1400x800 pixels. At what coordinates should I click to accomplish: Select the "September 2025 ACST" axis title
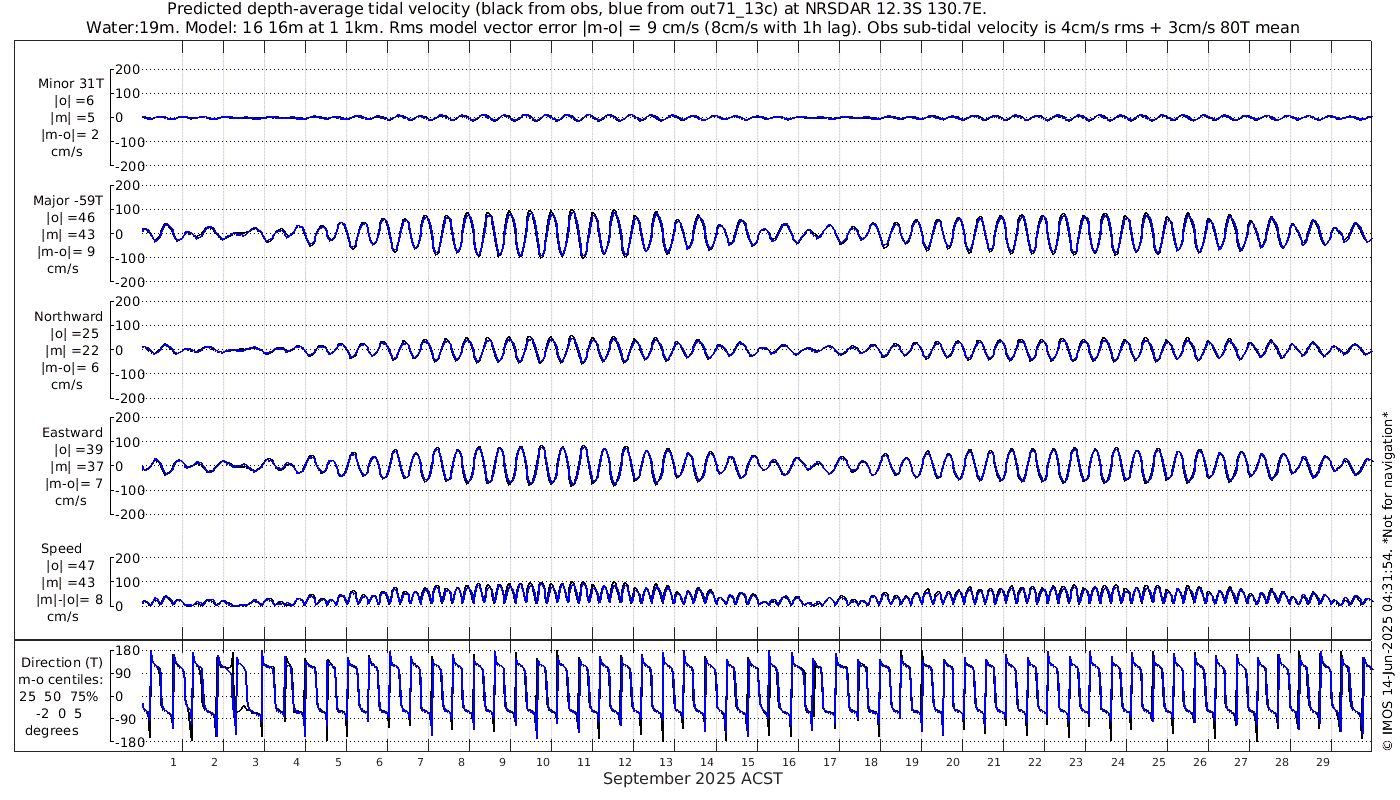click(693, 778)
